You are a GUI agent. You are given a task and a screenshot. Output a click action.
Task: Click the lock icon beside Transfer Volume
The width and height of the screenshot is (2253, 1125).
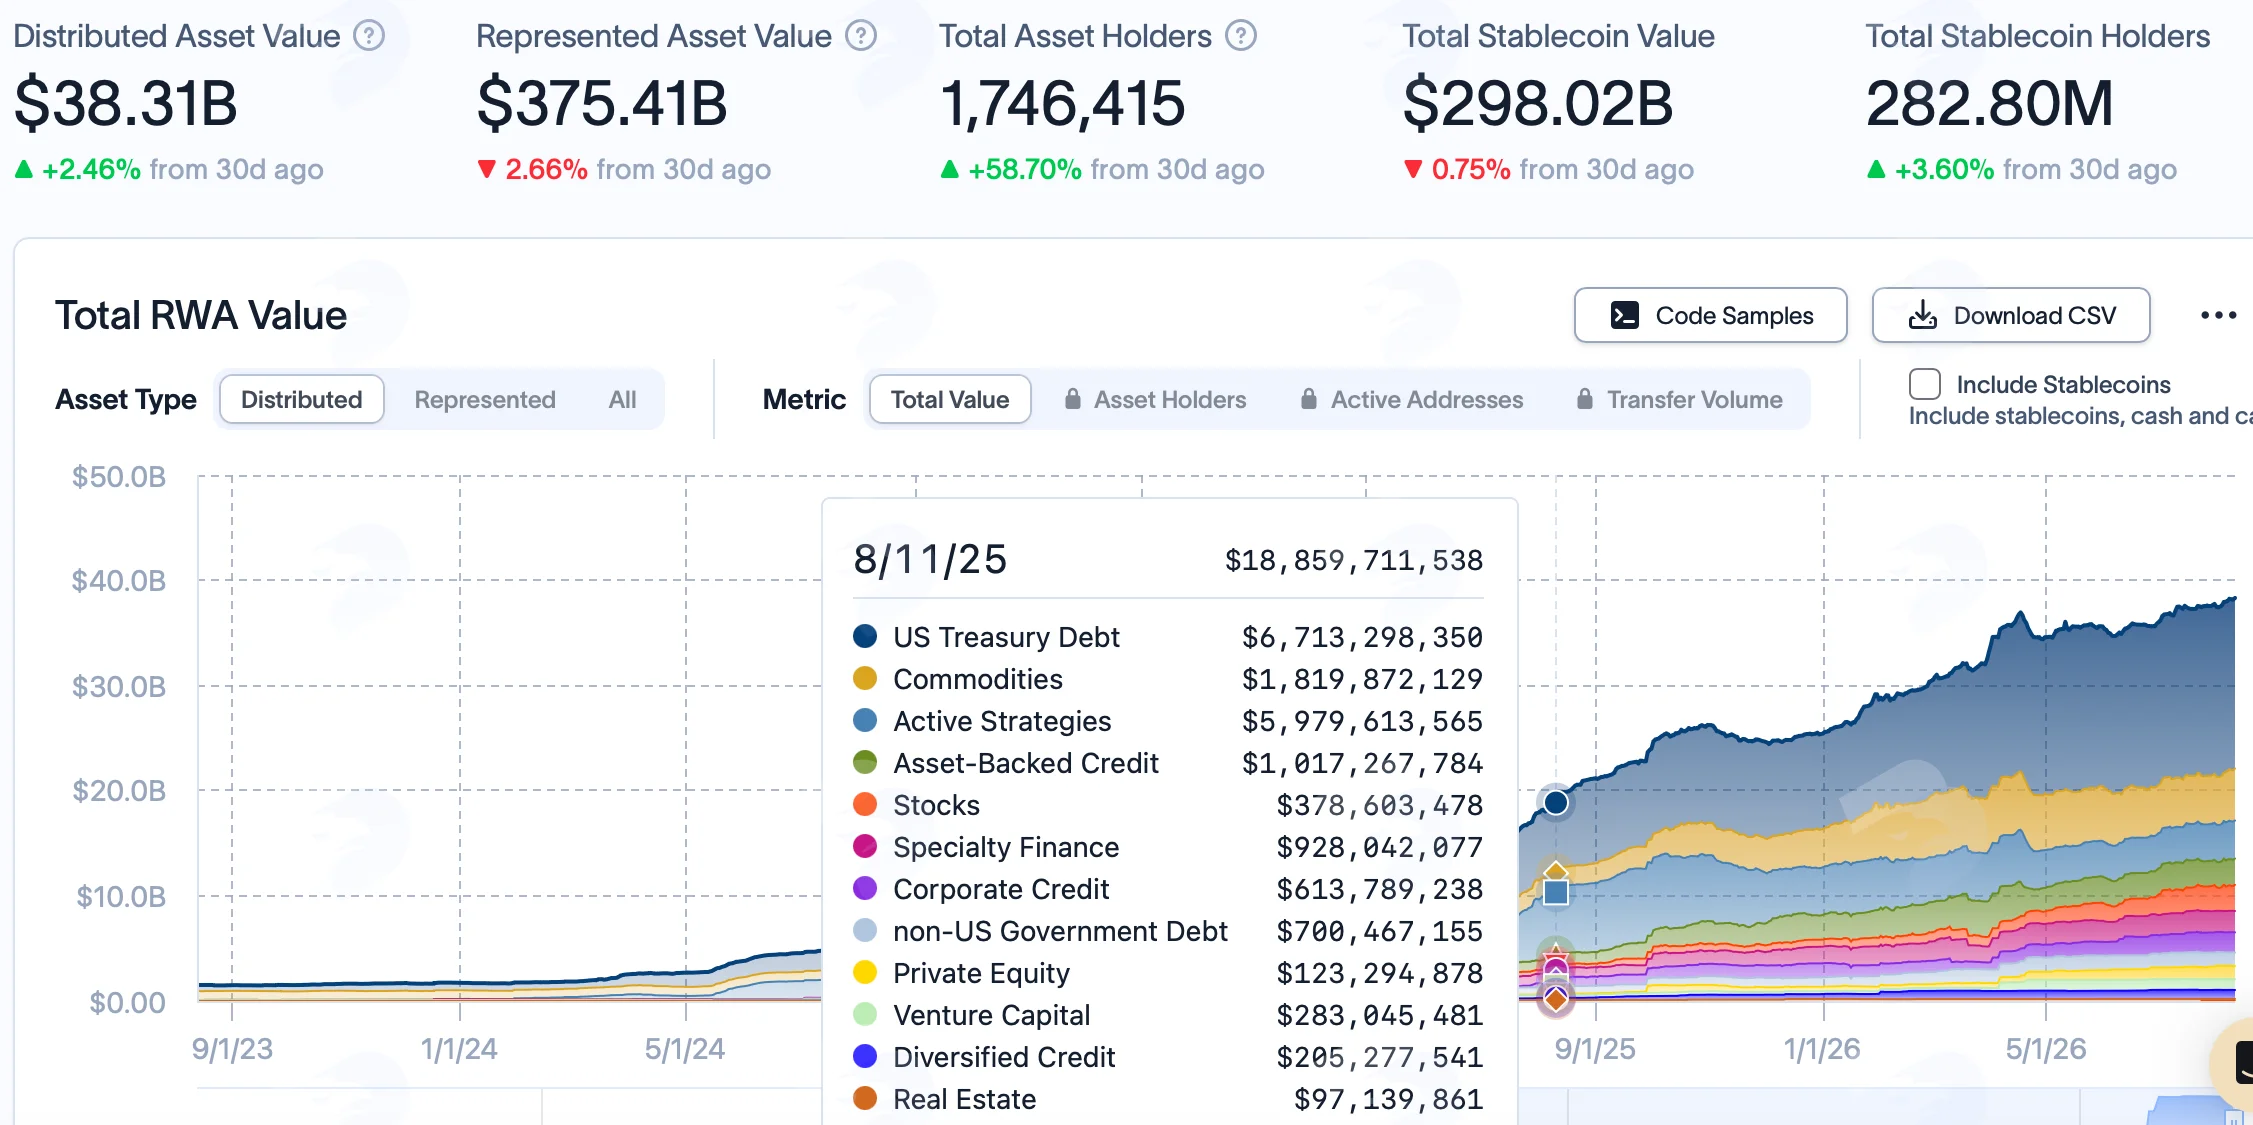(x=1585, y=399)
